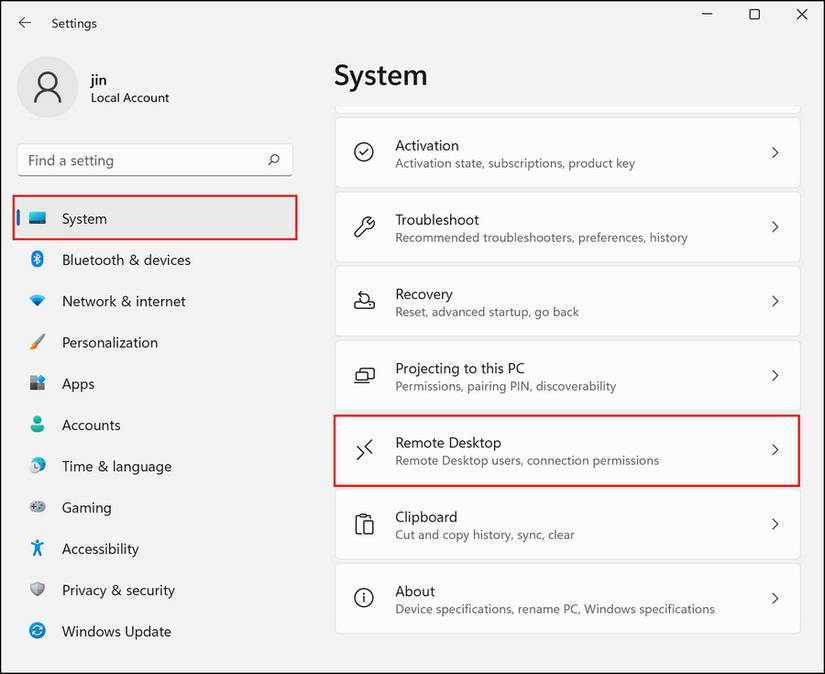Image resolution: width=825 pixels, height=674 pixels.
Task: Click the Clipboard icon in System list
Action: point(364,524)
